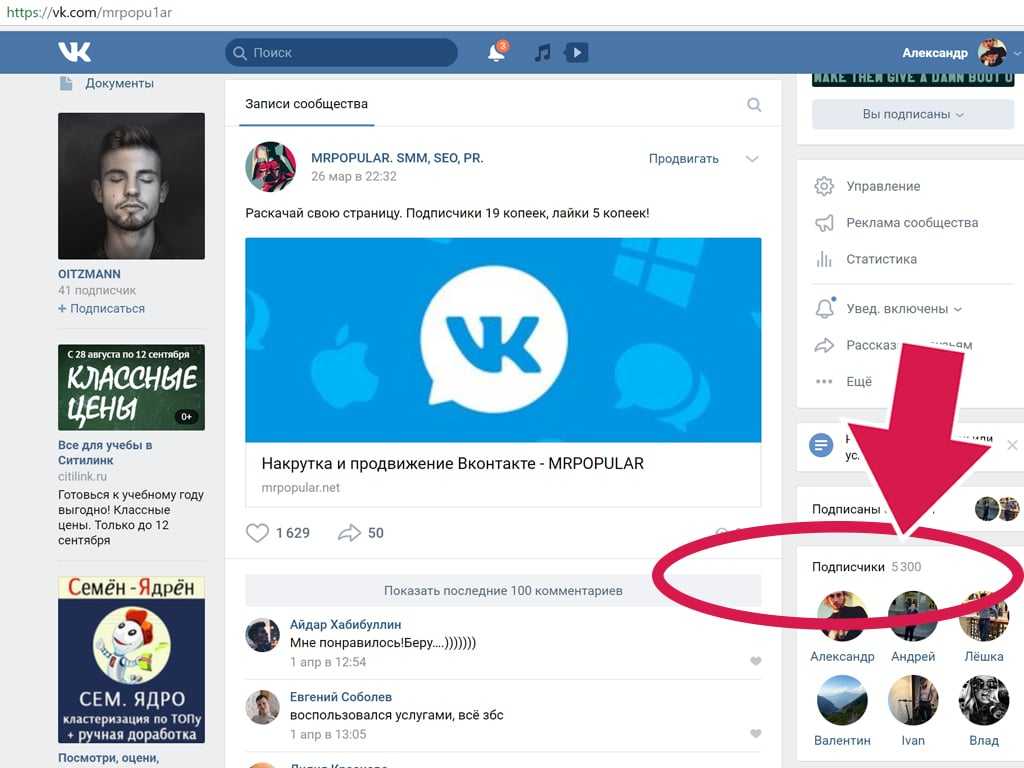Viewport: 1024px width, 768px height.
Task: Open Реклама сообщества
Action: 912,223
